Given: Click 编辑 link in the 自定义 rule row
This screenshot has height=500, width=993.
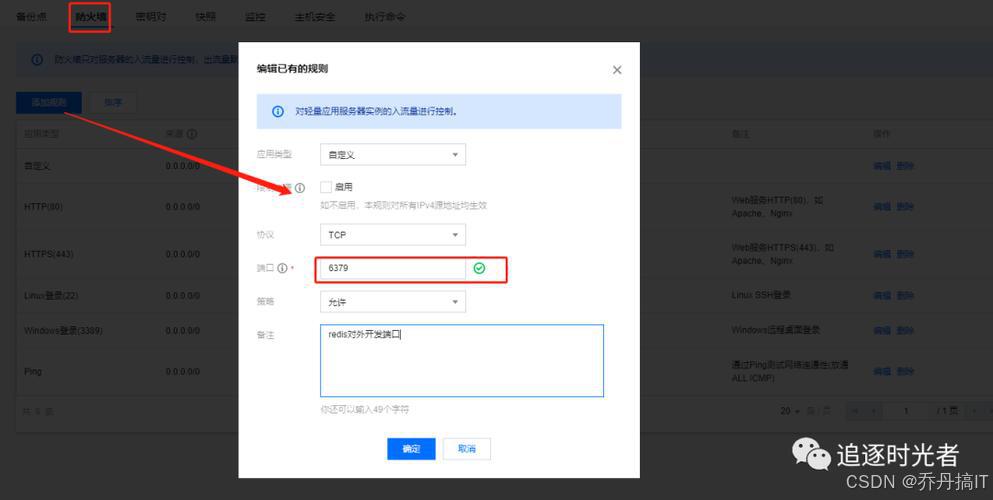Looking at the screenshot, I should pyautogui.click(x=882, y=166).
